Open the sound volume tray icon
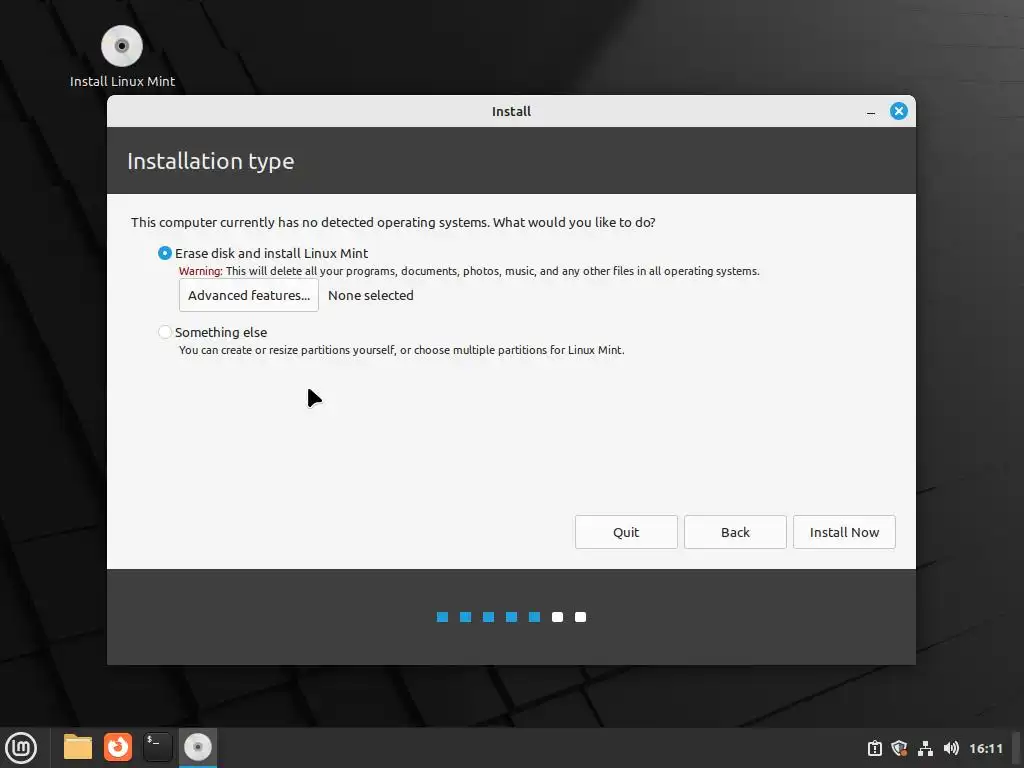This screenshot has height=768, width=1024. 951,748
